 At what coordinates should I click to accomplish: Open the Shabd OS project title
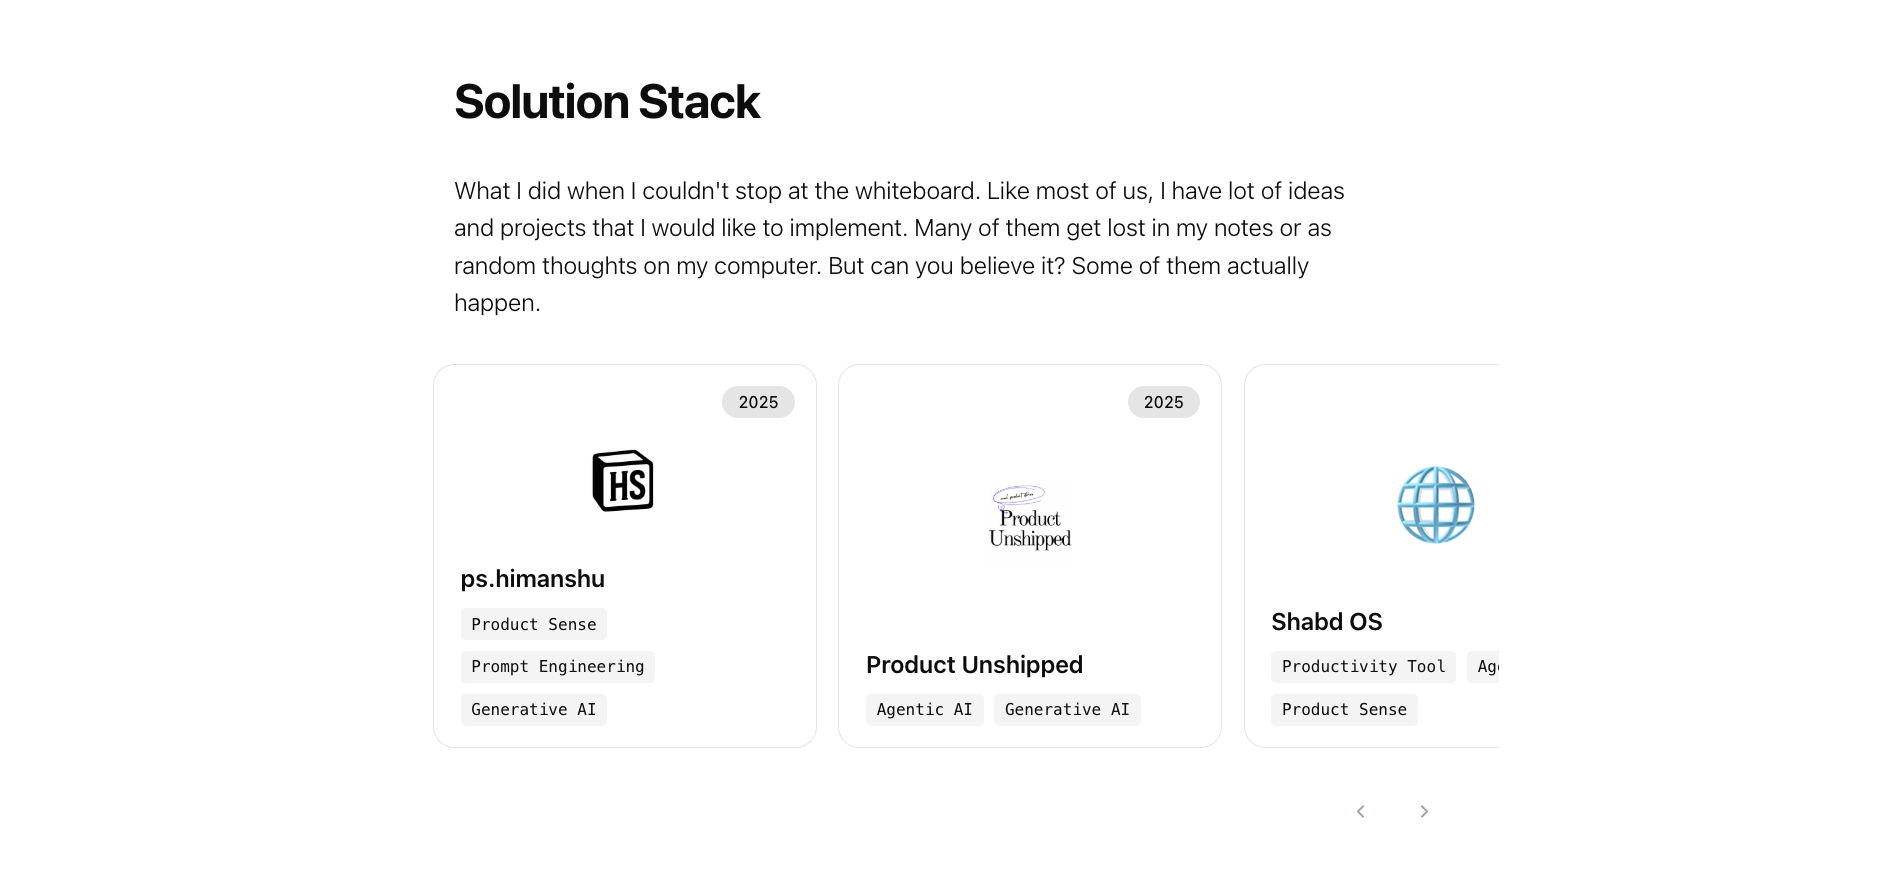click(x=1326, y=622)
